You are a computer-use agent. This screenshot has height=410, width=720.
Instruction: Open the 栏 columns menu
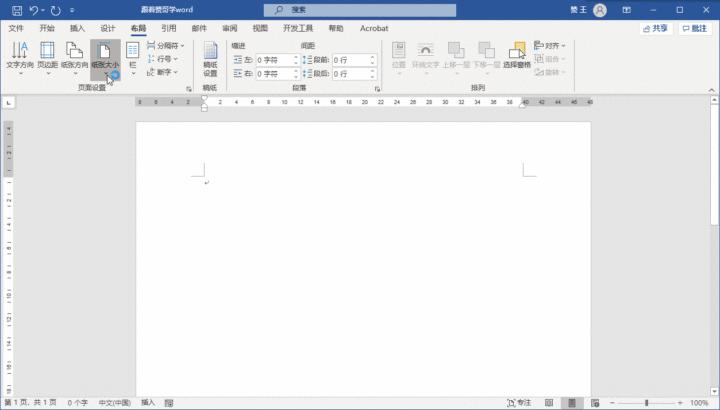[x=133, y=58]
